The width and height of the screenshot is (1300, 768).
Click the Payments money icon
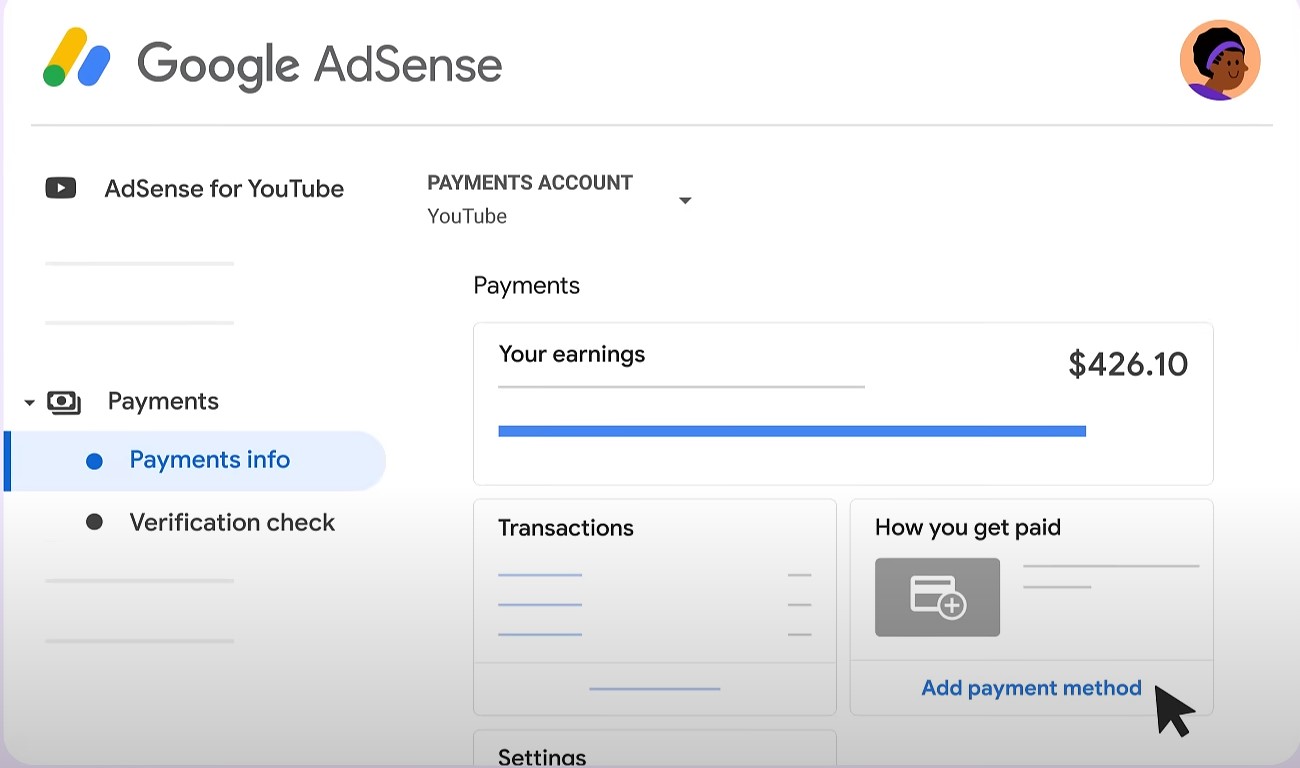[x=65, y=402]
